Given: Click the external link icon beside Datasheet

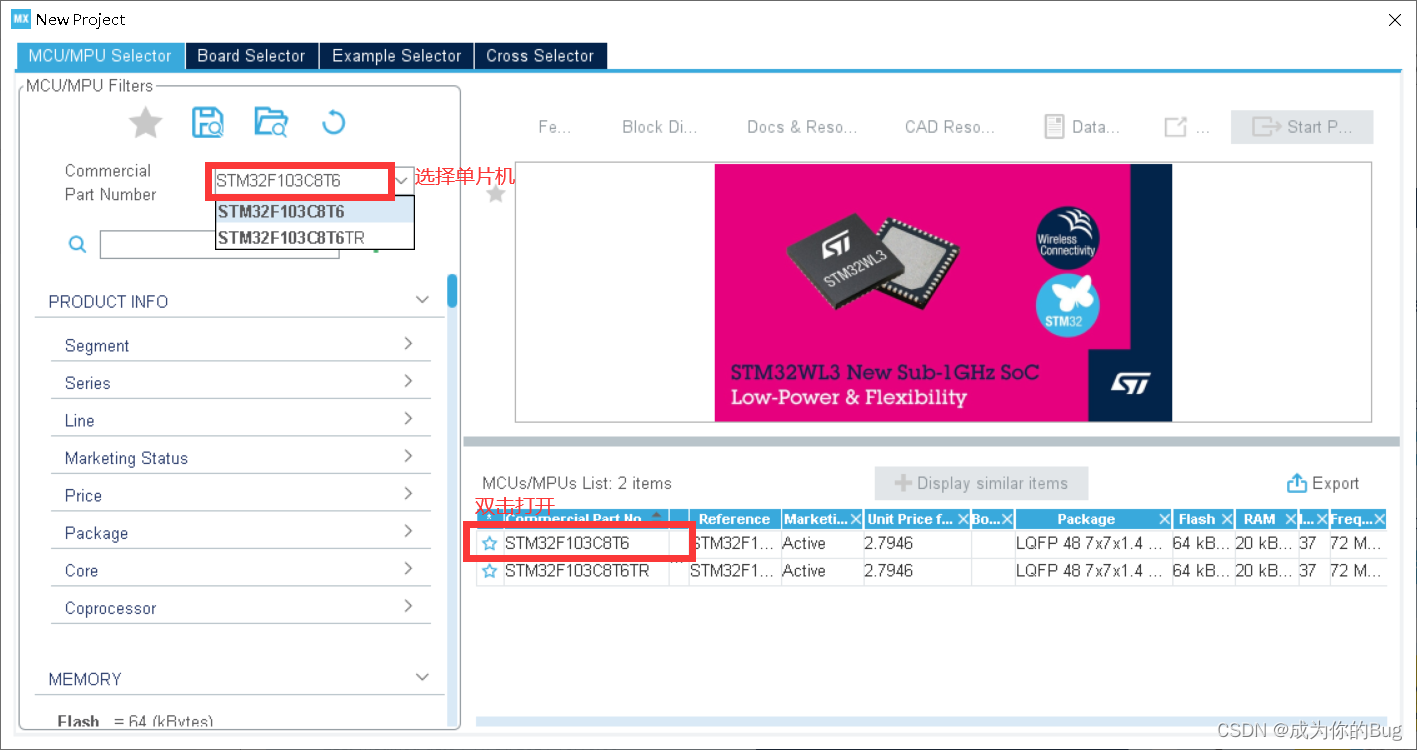Looking at the screenshot, I should 1176,127.
